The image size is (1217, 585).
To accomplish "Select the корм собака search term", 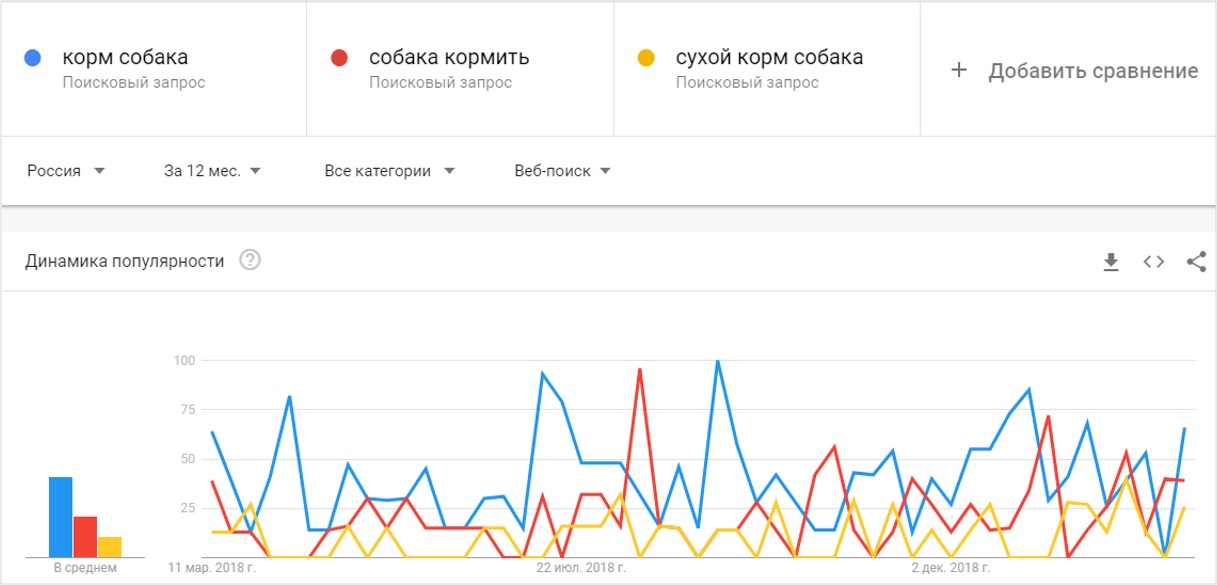I will pyautogui.click(x=125, y=58).
